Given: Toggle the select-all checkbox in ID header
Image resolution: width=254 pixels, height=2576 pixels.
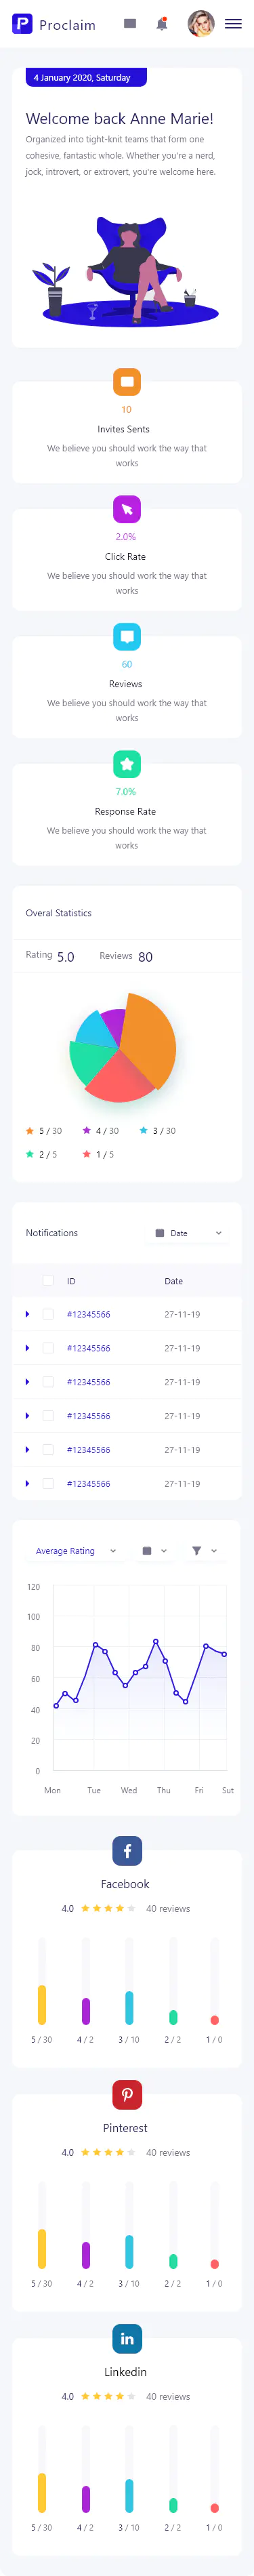Looking at the screenshot, I should (x=48, y=1280).
